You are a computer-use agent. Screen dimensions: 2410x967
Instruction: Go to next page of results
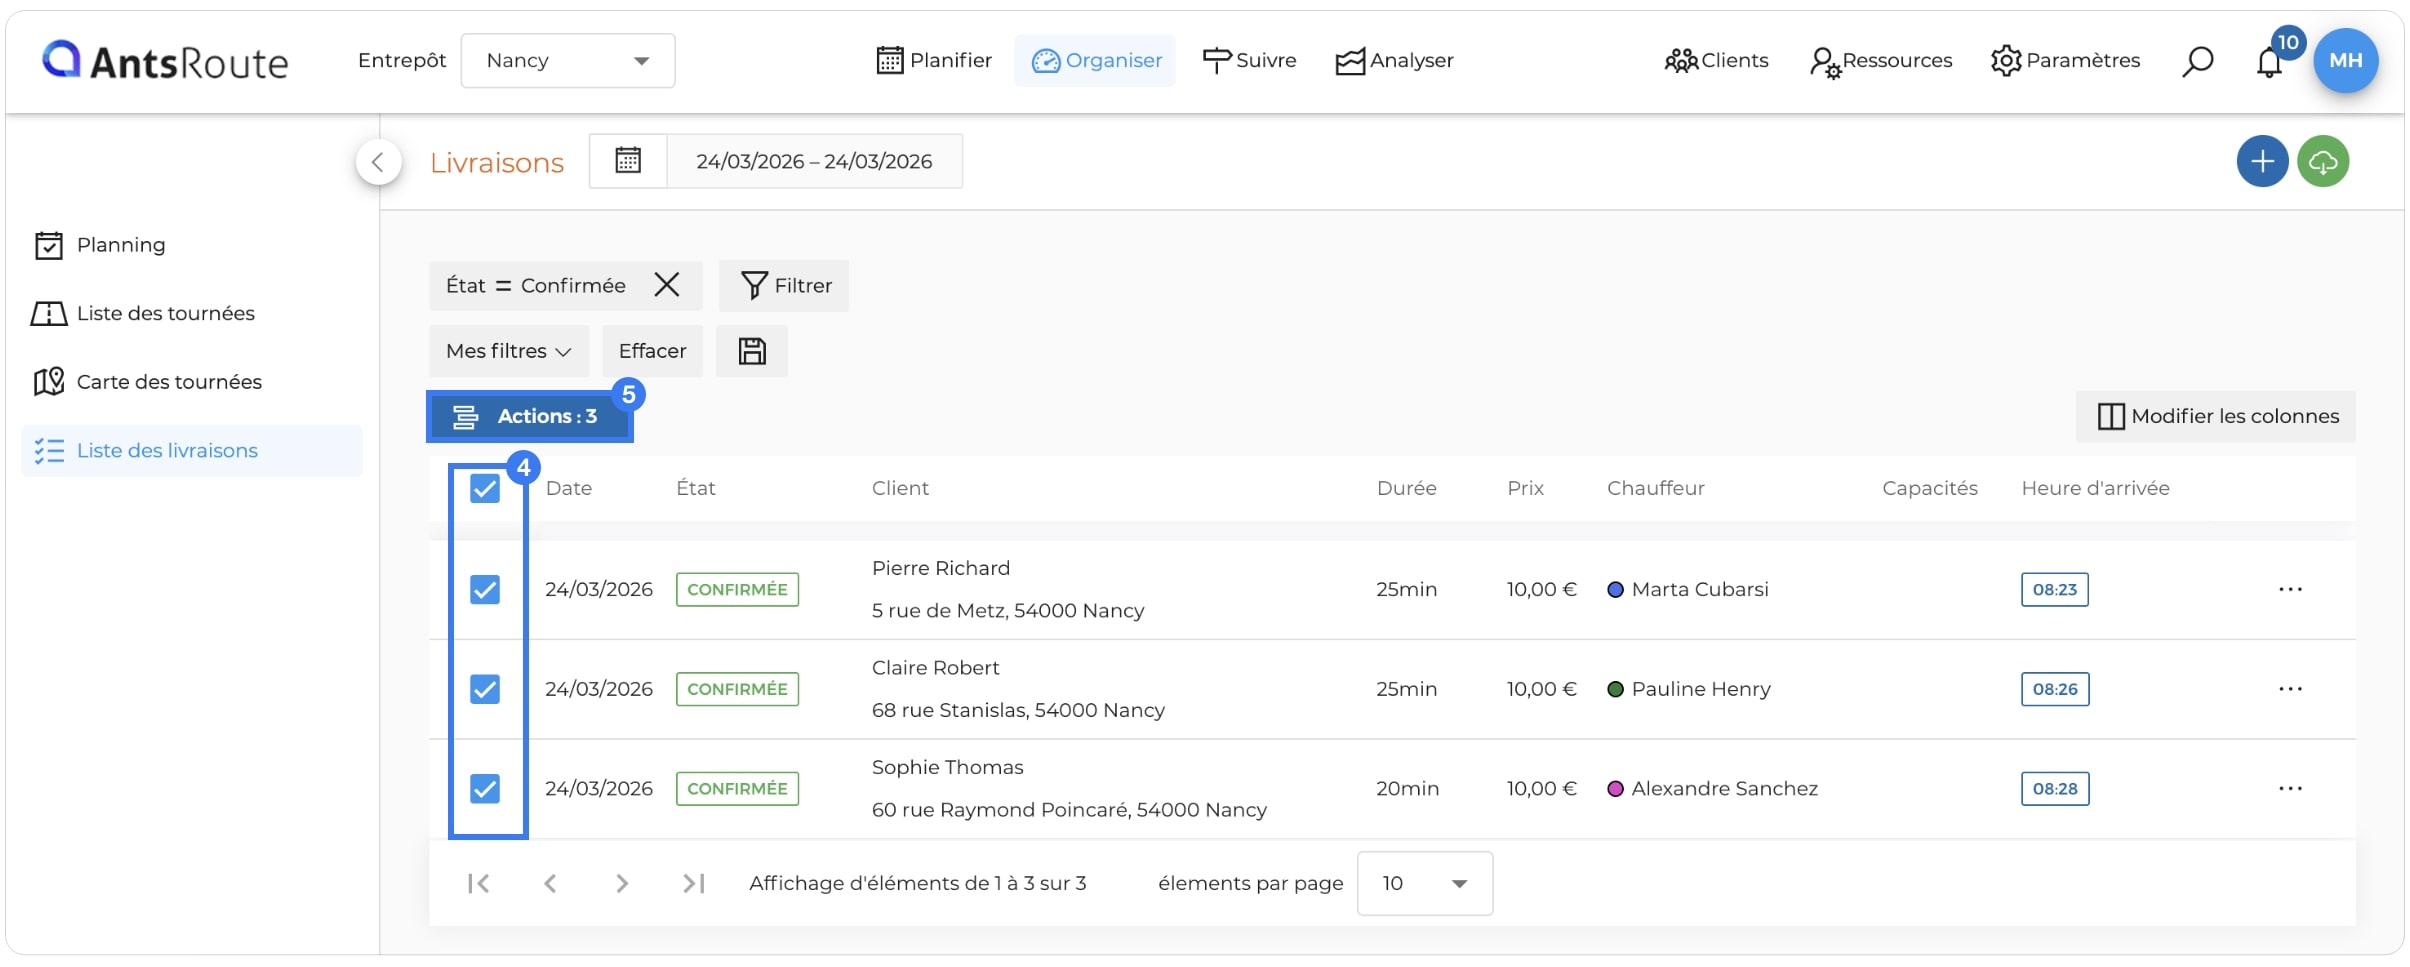[x=622, y=884]
